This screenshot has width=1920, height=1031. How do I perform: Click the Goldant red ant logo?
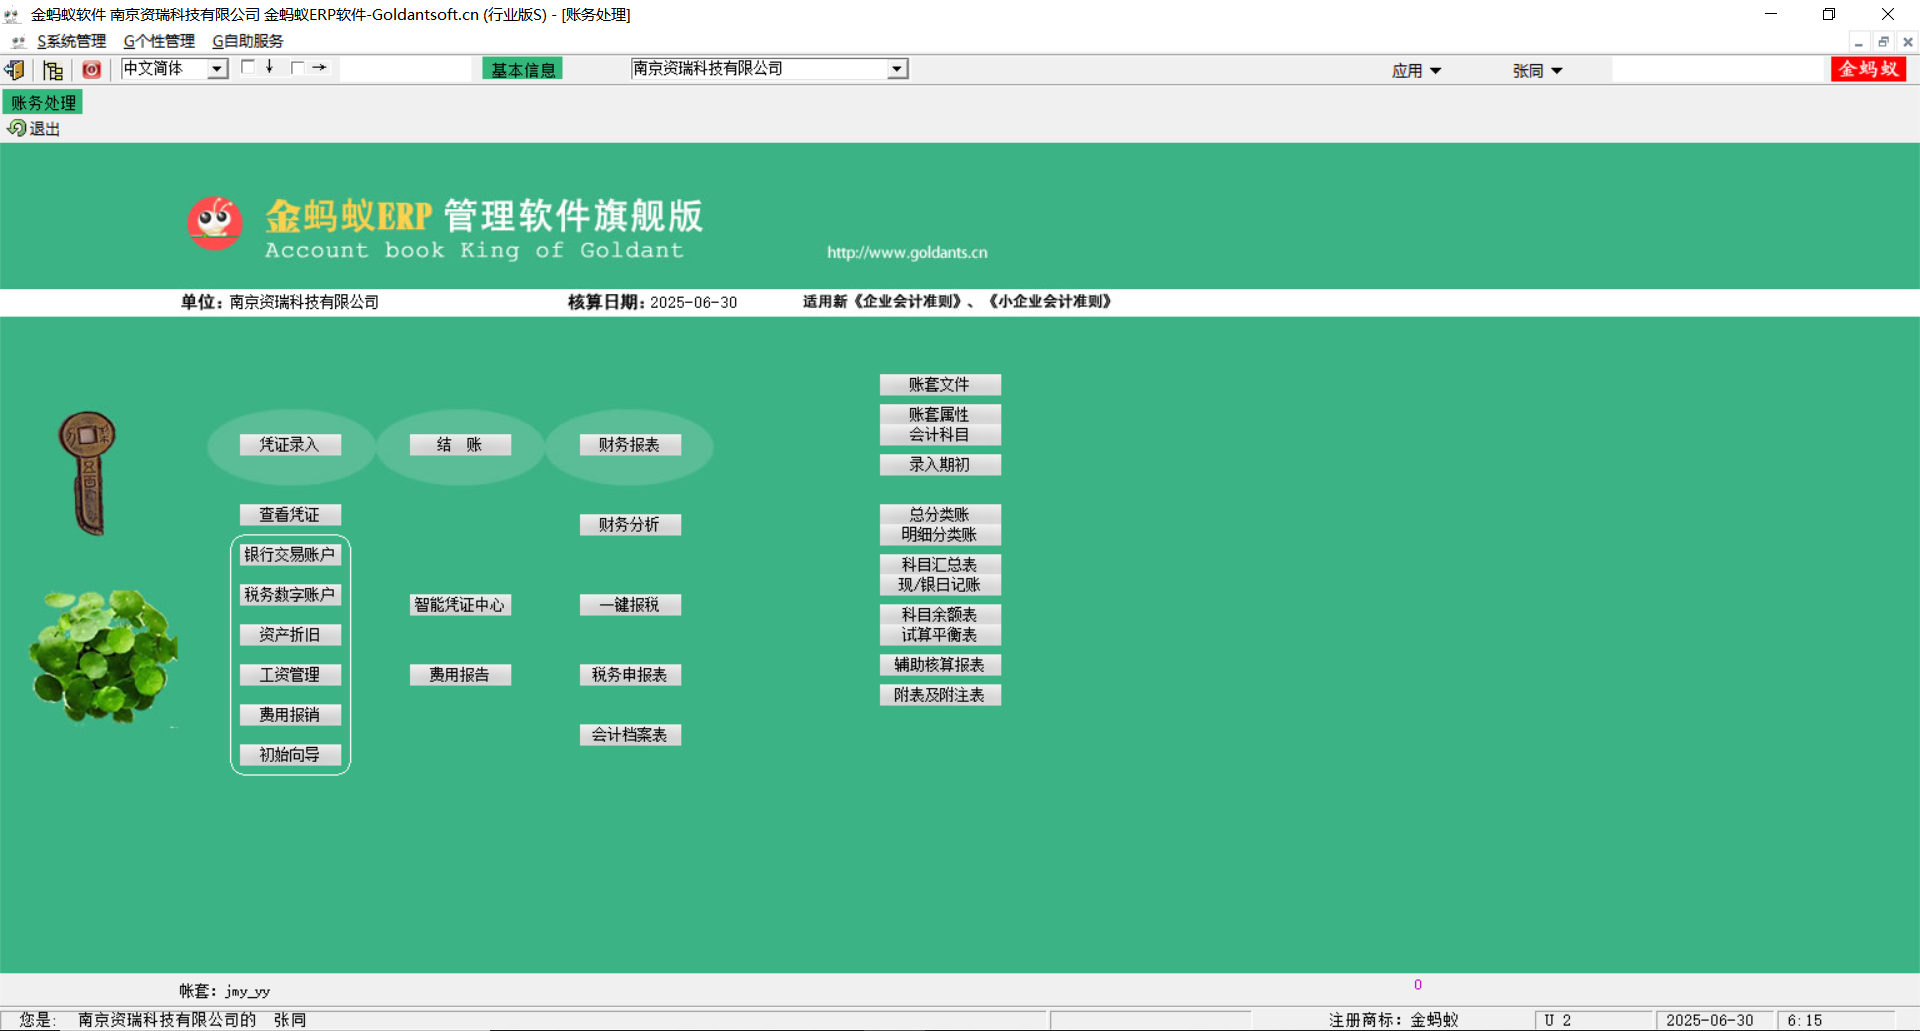coord(215,223)
